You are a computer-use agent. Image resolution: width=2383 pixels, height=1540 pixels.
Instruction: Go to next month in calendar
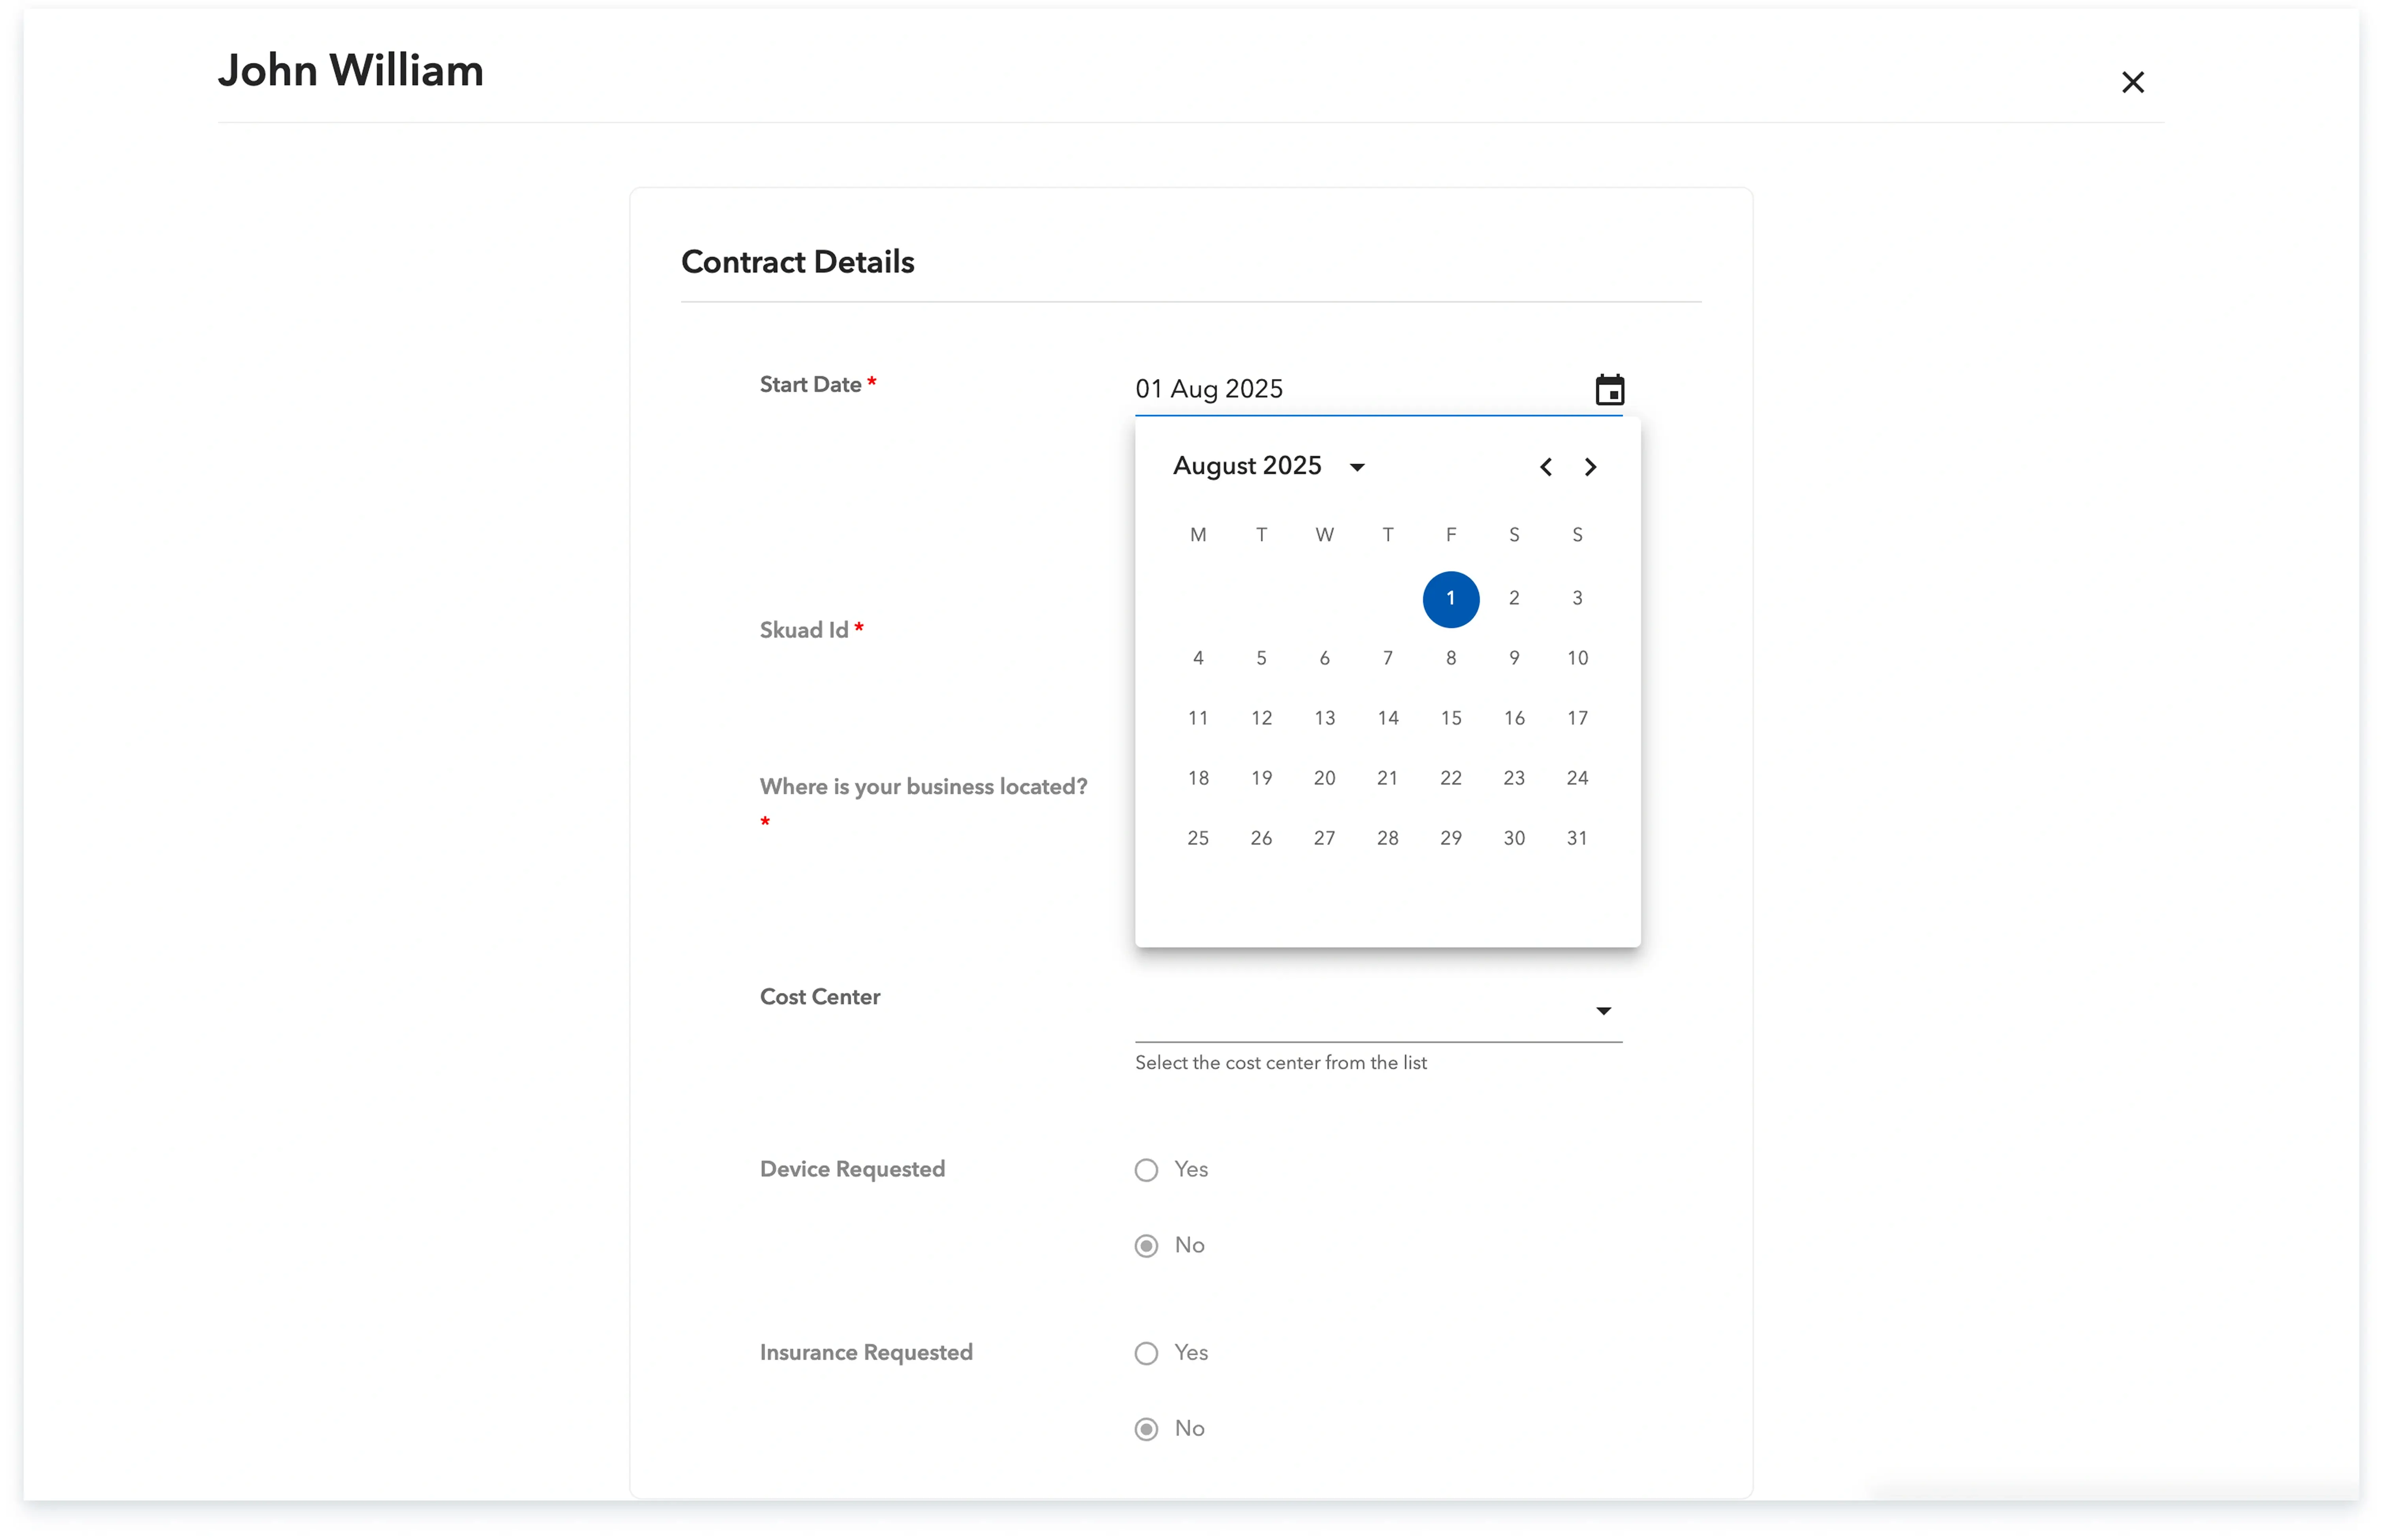click(x=1590, y=467)
